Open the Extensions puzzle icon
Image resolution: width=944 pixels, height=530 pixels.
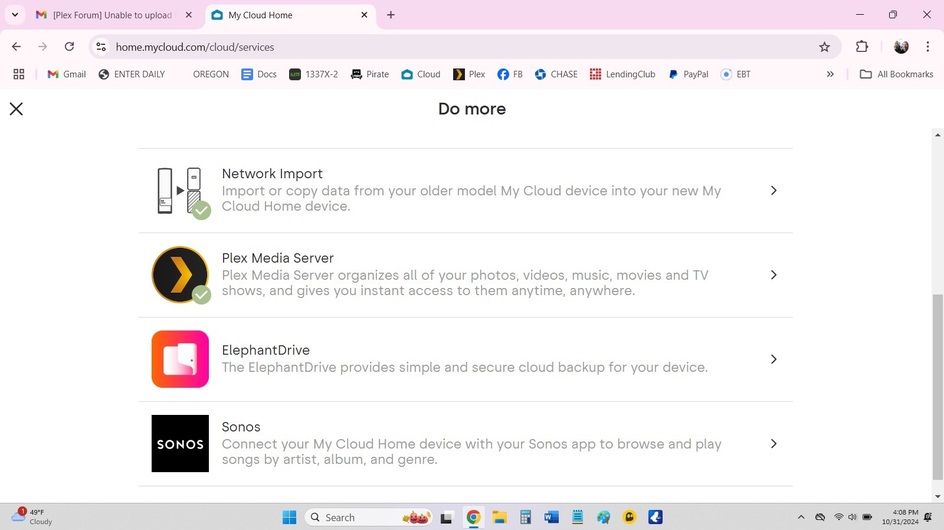(862, 46)
